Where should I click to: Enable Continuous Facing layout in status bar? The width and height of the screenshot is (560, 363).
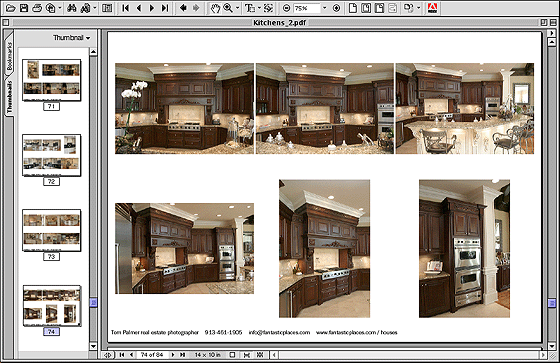[x=260, y=355]
